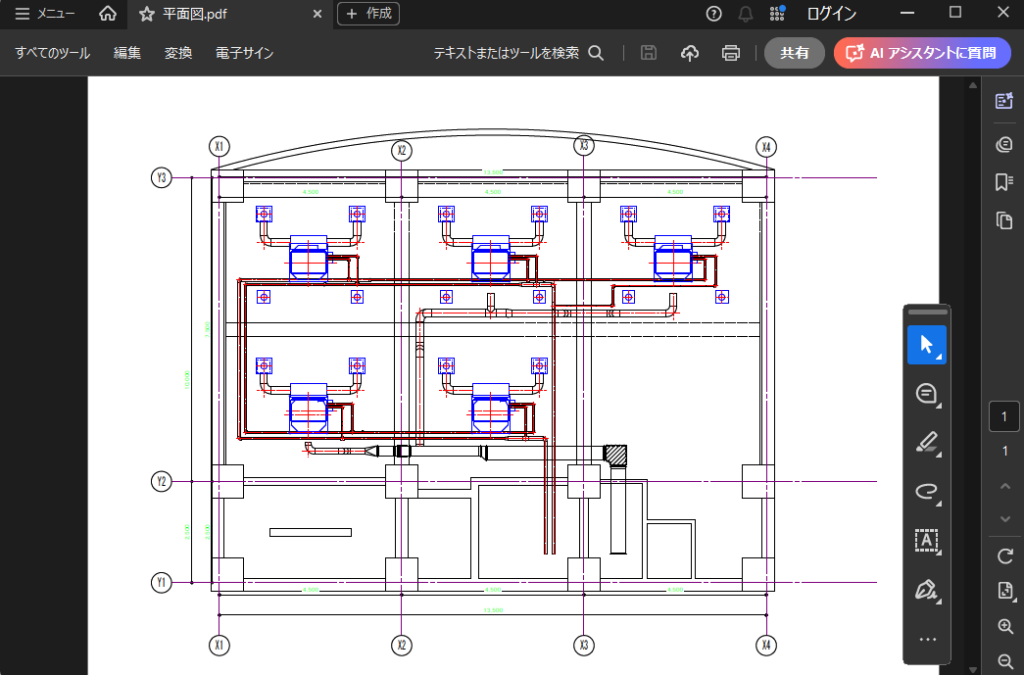Zoom in using the magnifier plus icon
This screenshot has height=675, width=1024.
[1005, 626]
